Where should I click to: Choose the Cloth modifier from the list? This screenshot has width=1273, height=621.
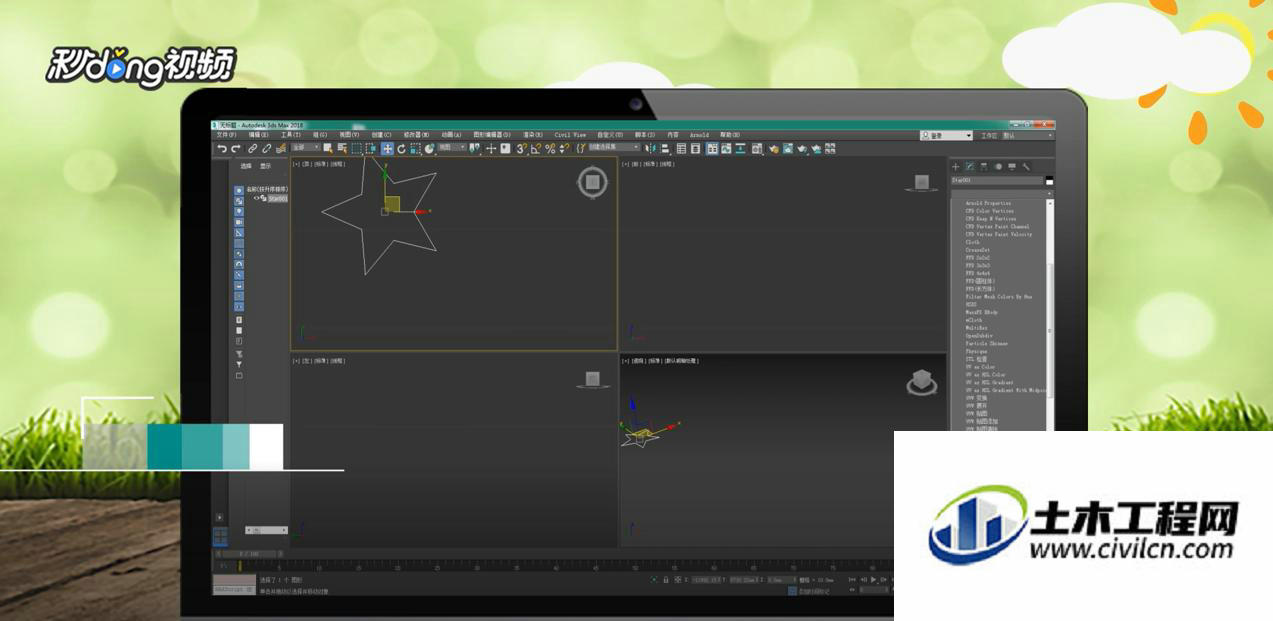(973, 242)
